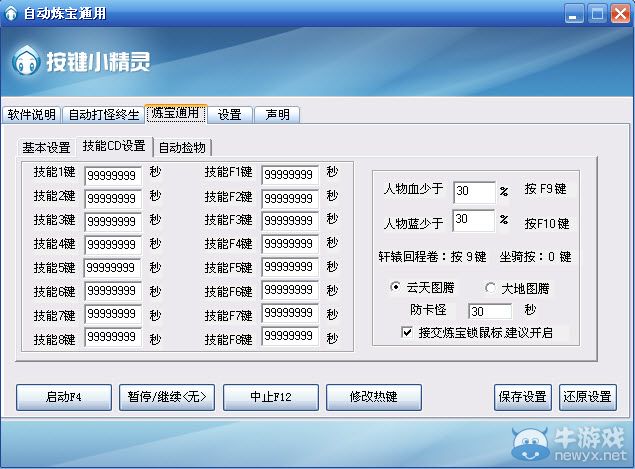Focus the 技能F5键 seconds field
Image resolution: width=635 pixels, height=469 pixels.
tap(290, 267)
